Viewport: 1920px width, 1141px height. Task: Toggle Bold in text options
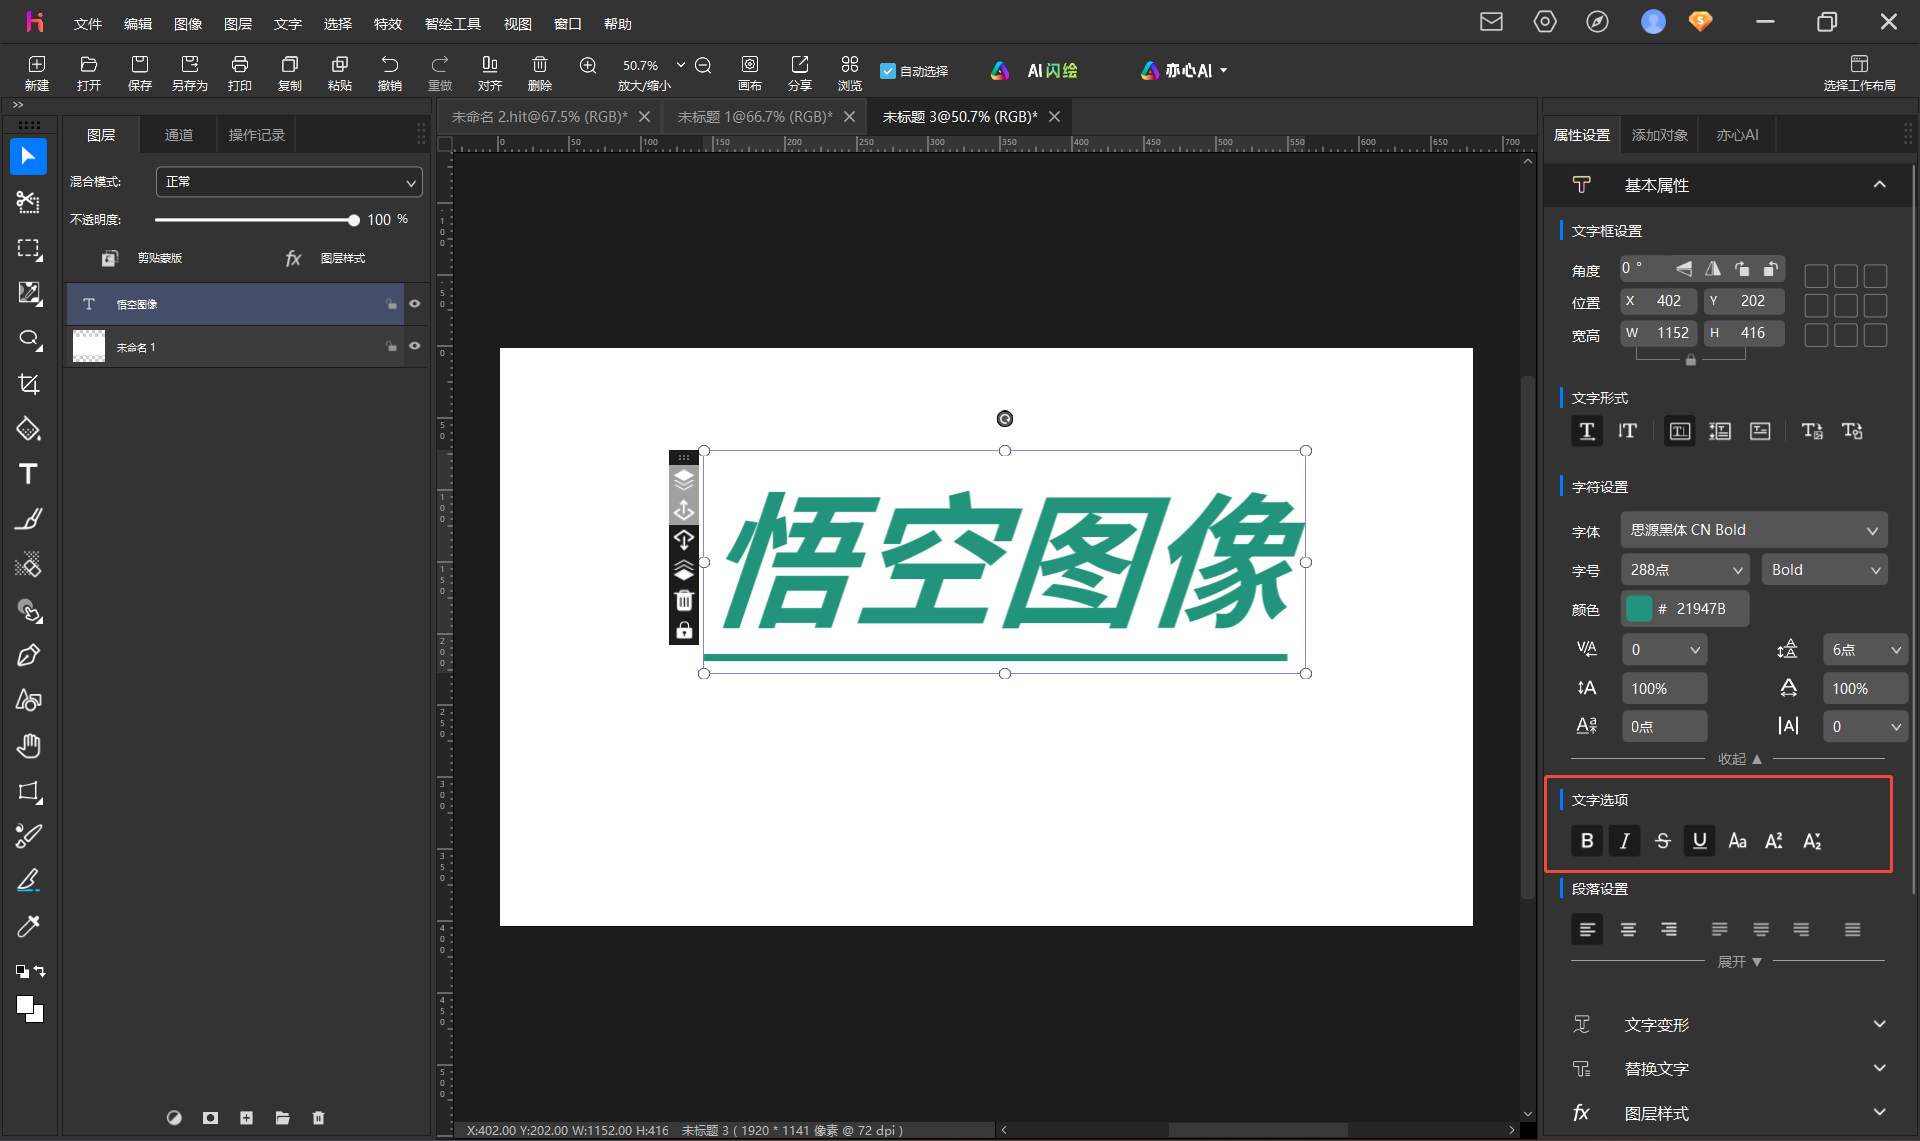(x=1587, y=841)
